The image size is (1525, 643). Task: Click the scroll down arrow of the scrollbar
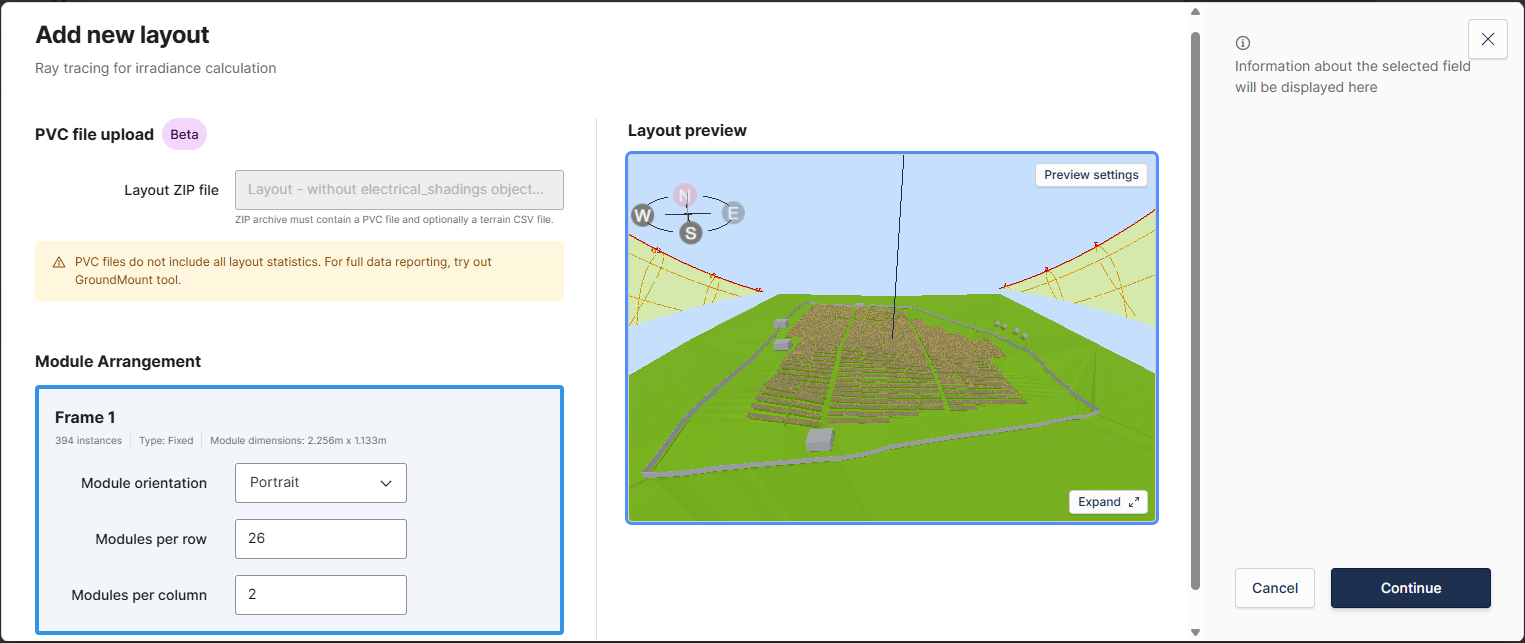1194,631
